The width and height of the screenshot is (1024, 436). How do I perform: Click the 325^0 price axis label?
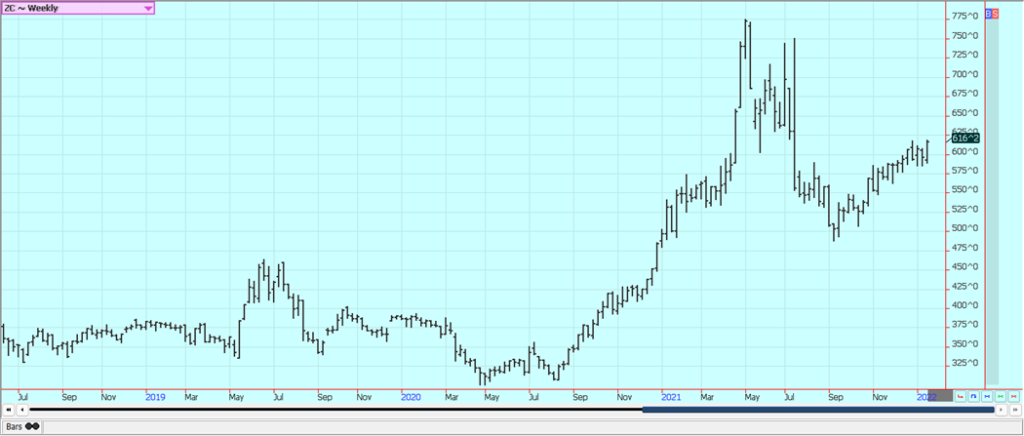pos(964,363)
